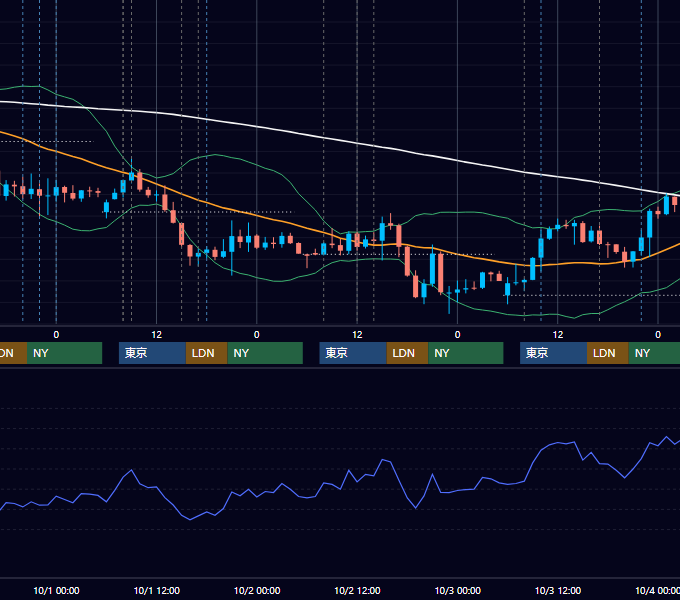Select the 東京 session block on 10/2
Screen dimensions: 680x600
pos(353,353)
